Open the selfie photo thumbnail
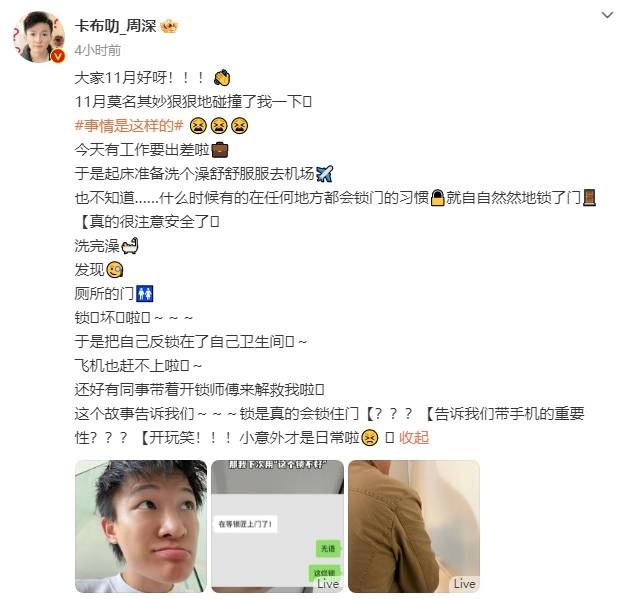This screenshot has height=599, width=626. 141,526
